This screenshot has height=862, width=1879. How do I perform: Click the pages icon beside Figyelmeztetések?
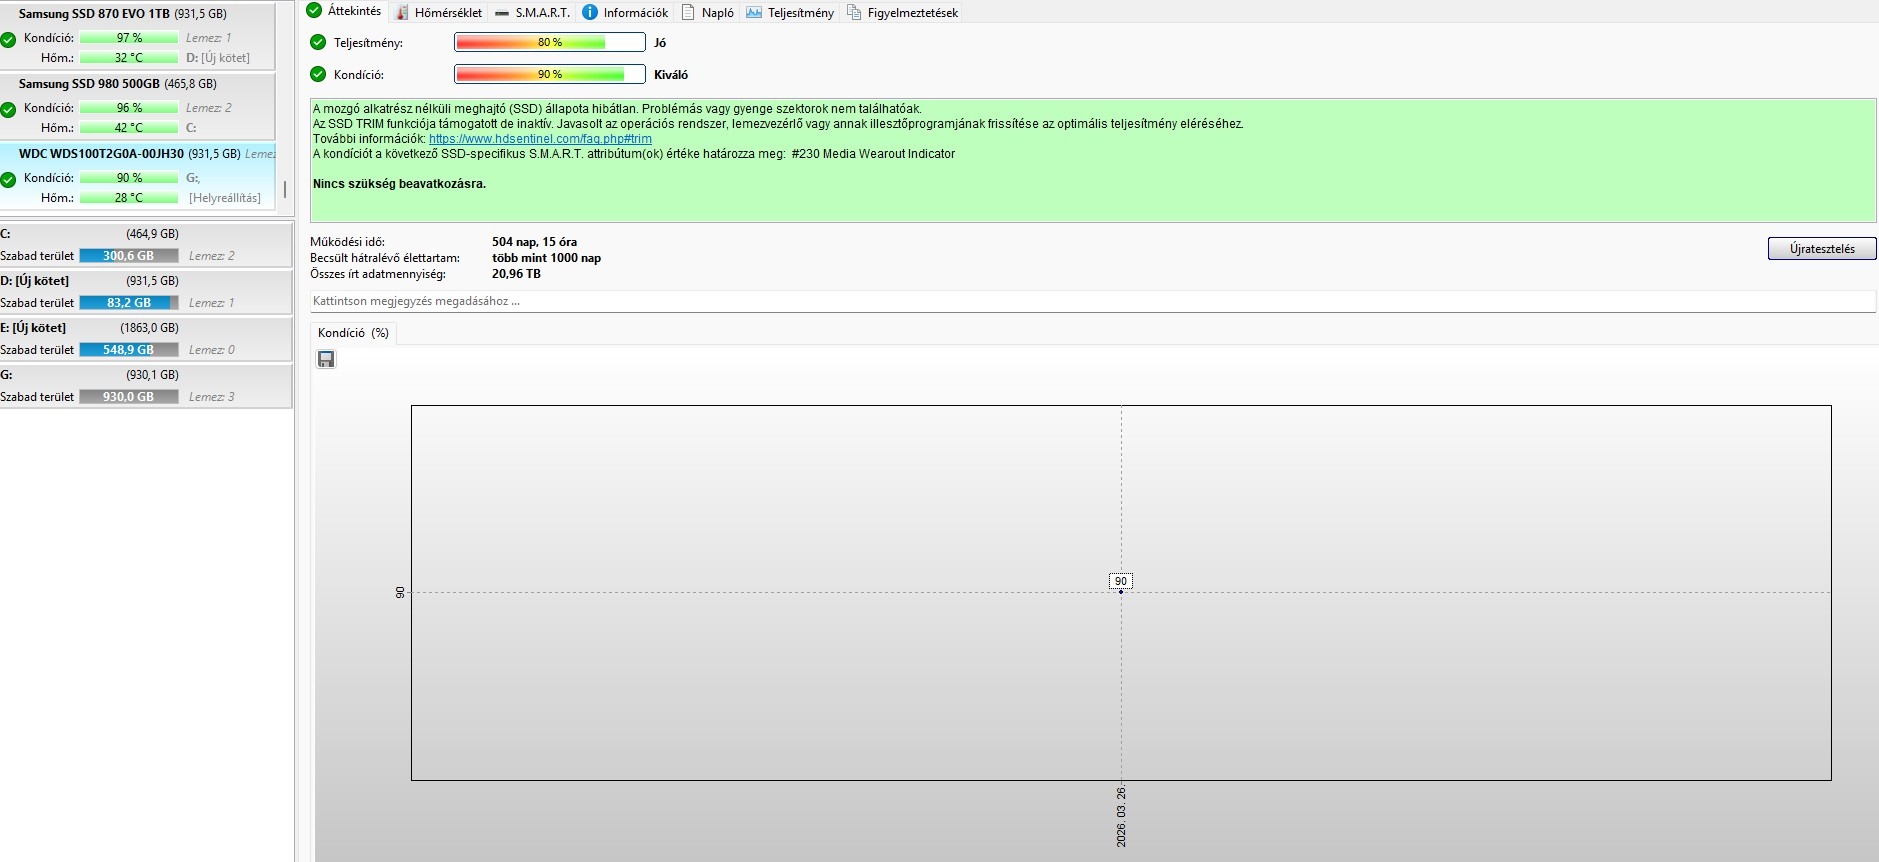pyautogui.click(x=854, y=12)
